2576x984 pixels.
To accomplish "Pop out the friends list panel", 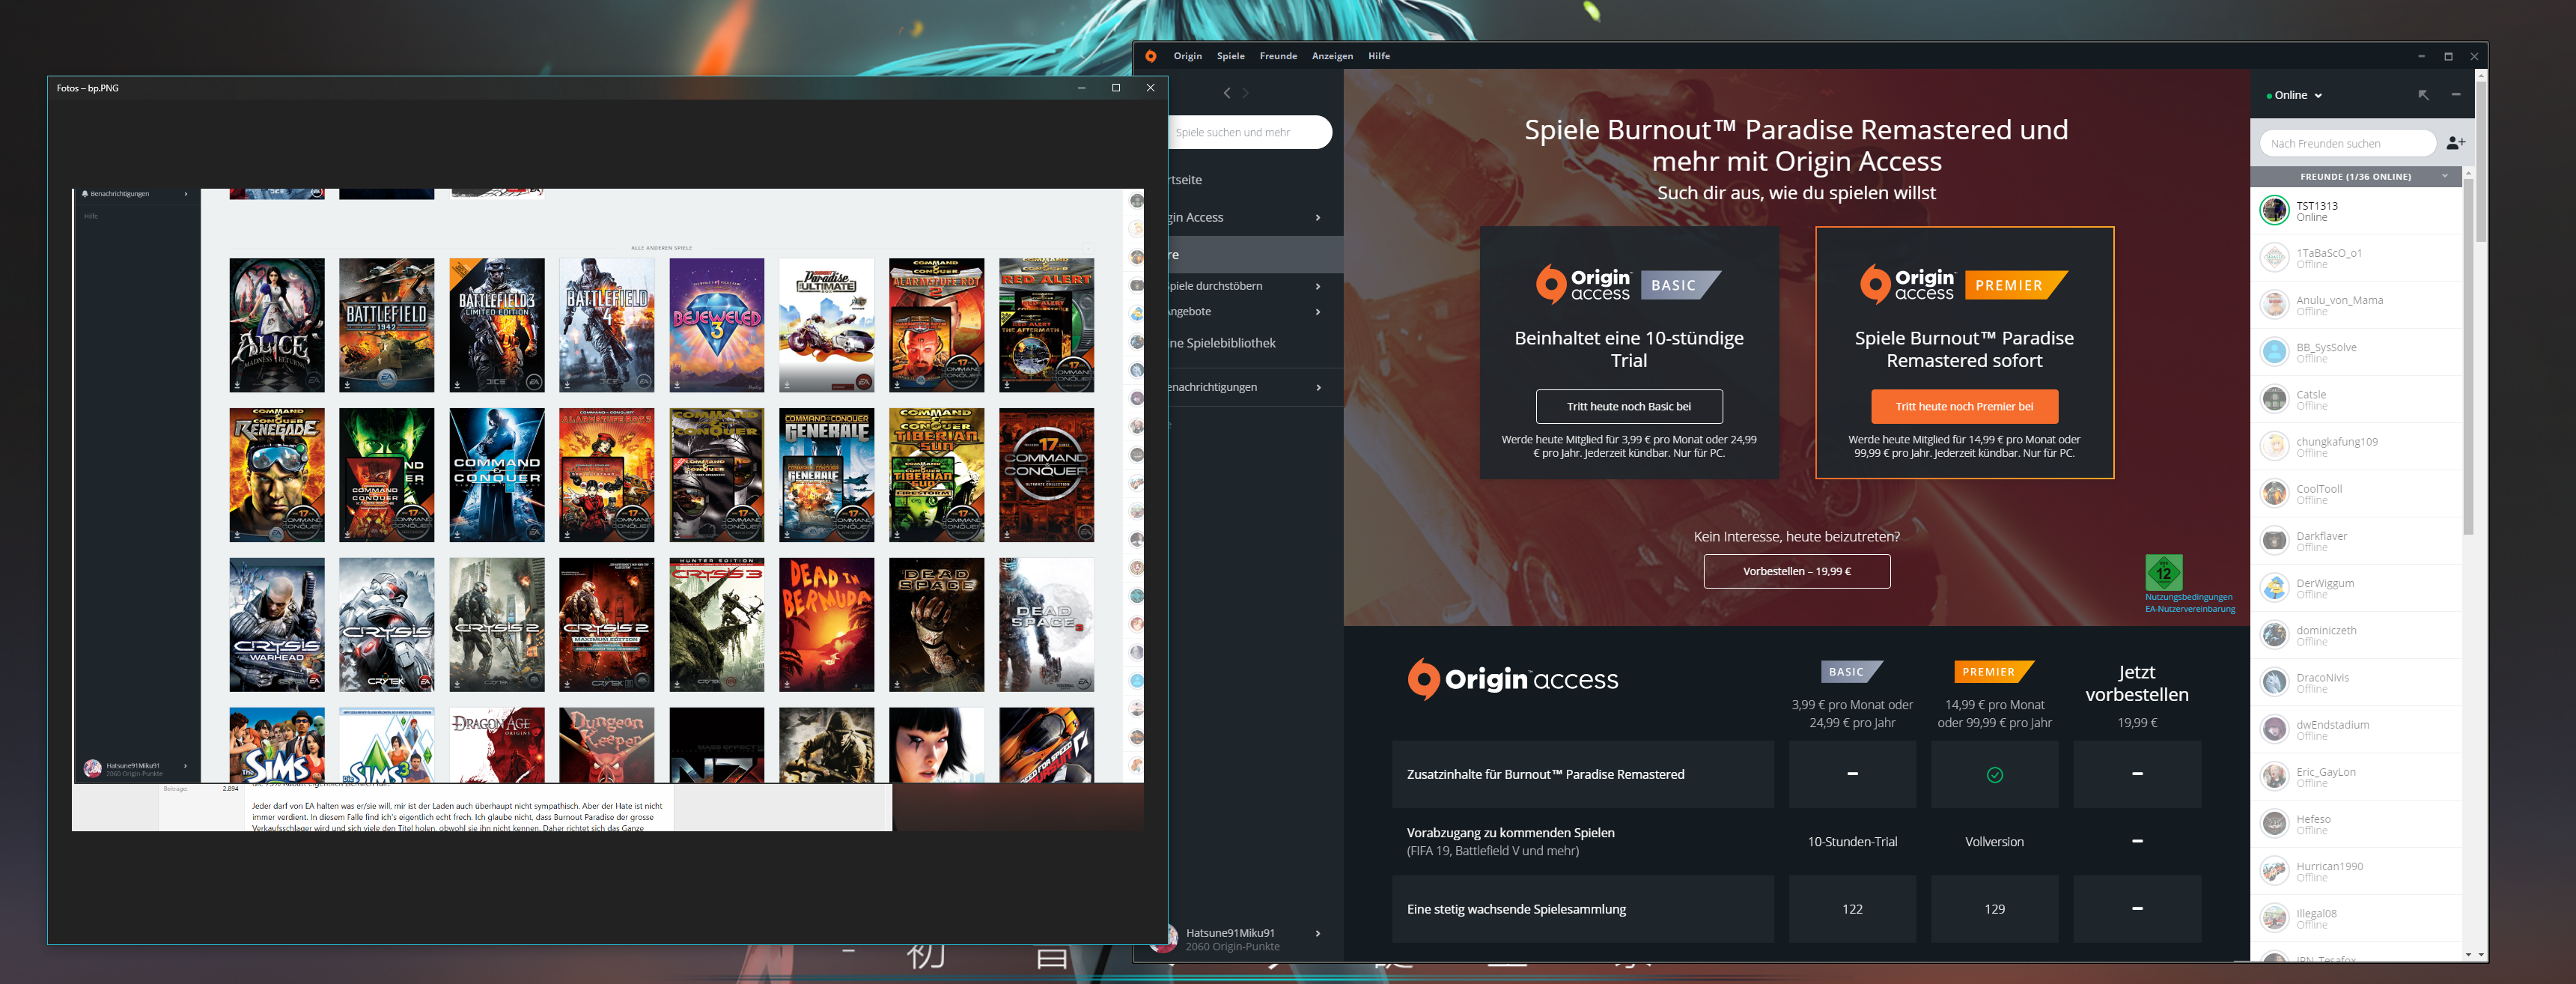I will point(2423,95).
